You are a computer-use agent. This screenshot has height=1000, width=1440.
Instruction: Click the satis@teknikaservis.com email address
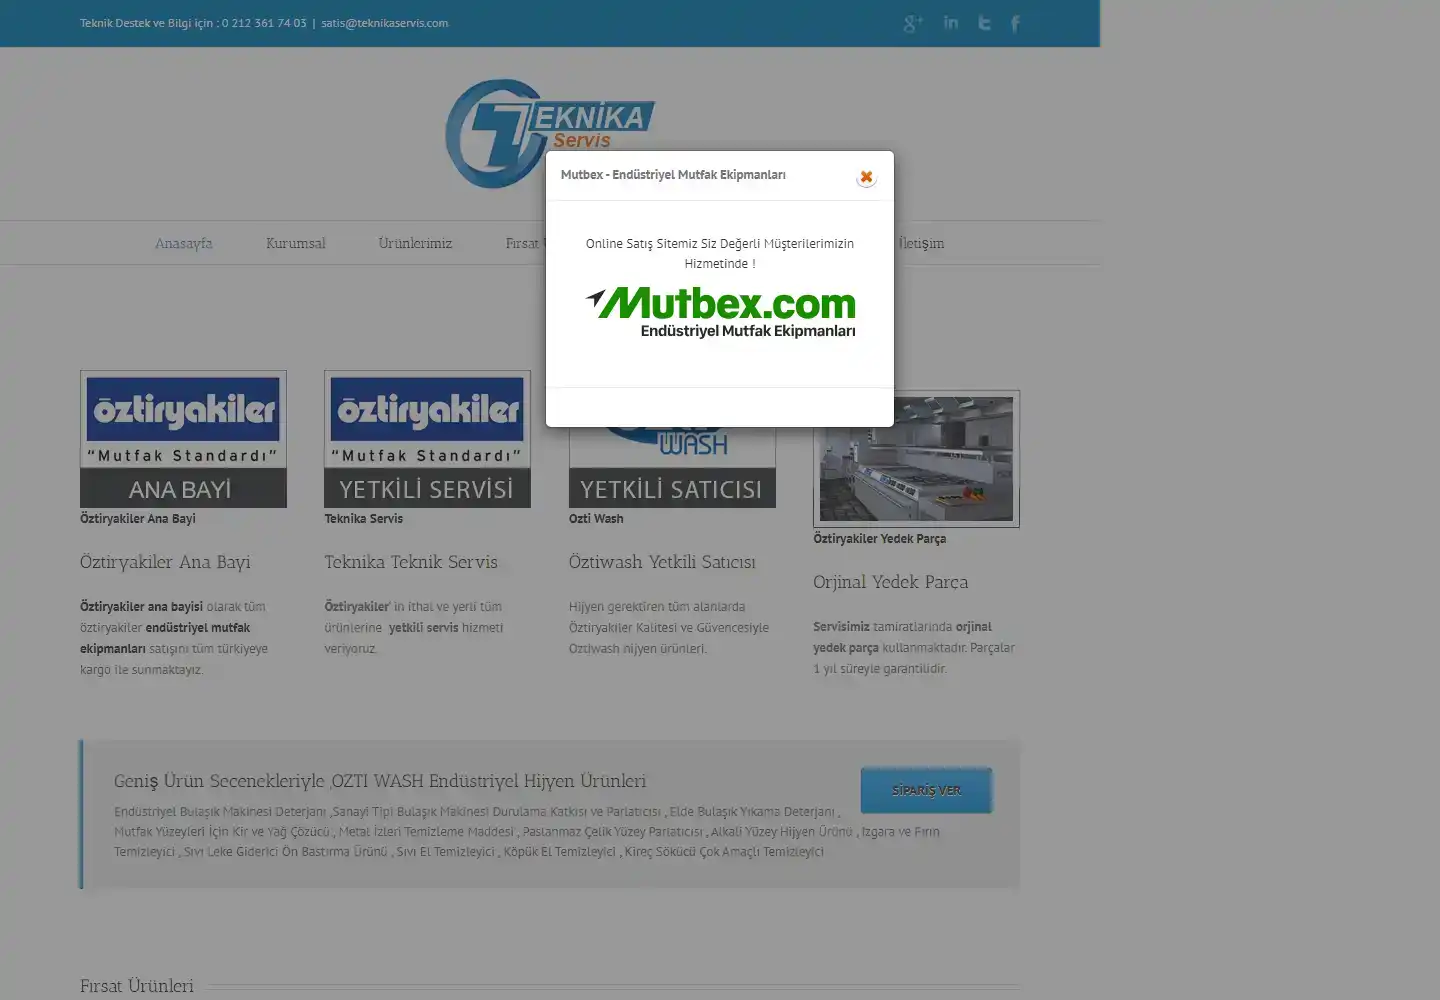pos(385,23)
